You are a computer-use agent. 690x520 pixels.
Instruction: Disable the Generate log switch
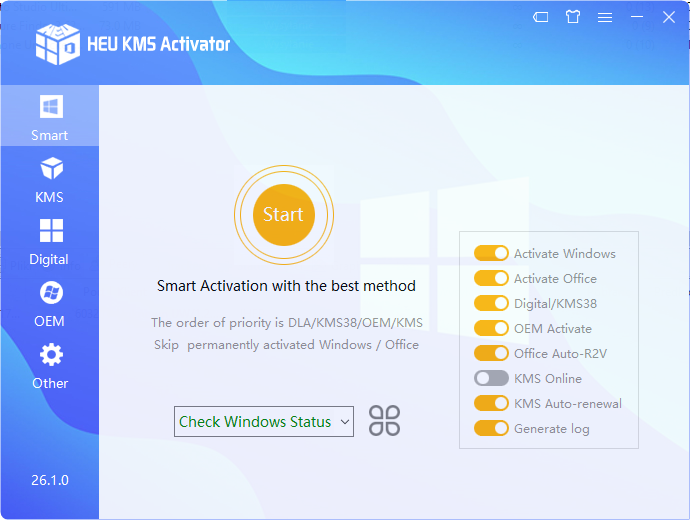(491, 428)
